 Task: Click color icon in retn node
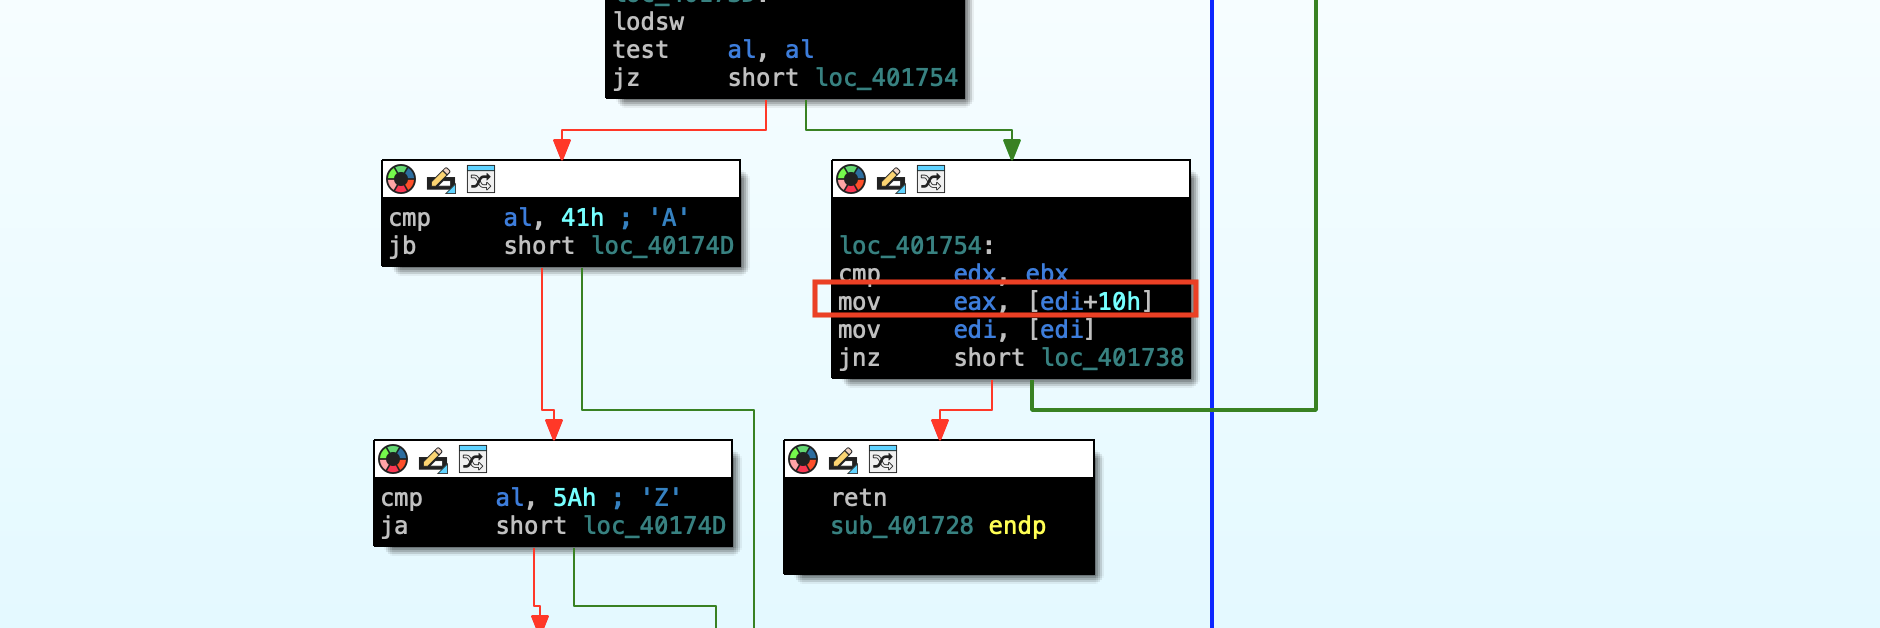click(803, 460)
